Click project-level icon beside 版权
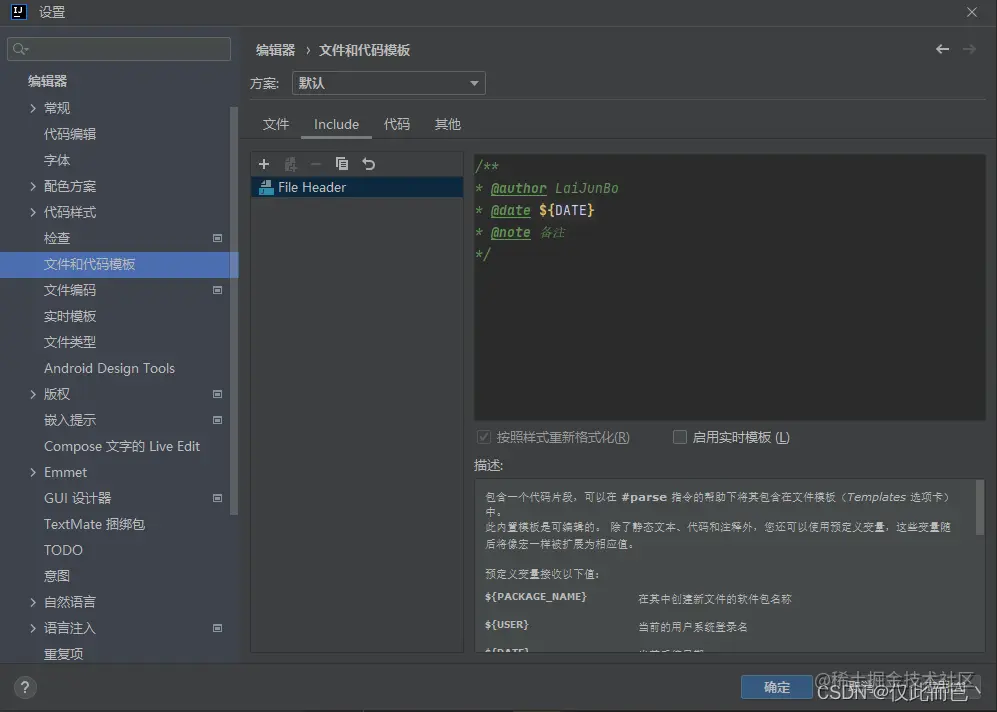This screenshot has height=712, width=997. tap(217, 394)
